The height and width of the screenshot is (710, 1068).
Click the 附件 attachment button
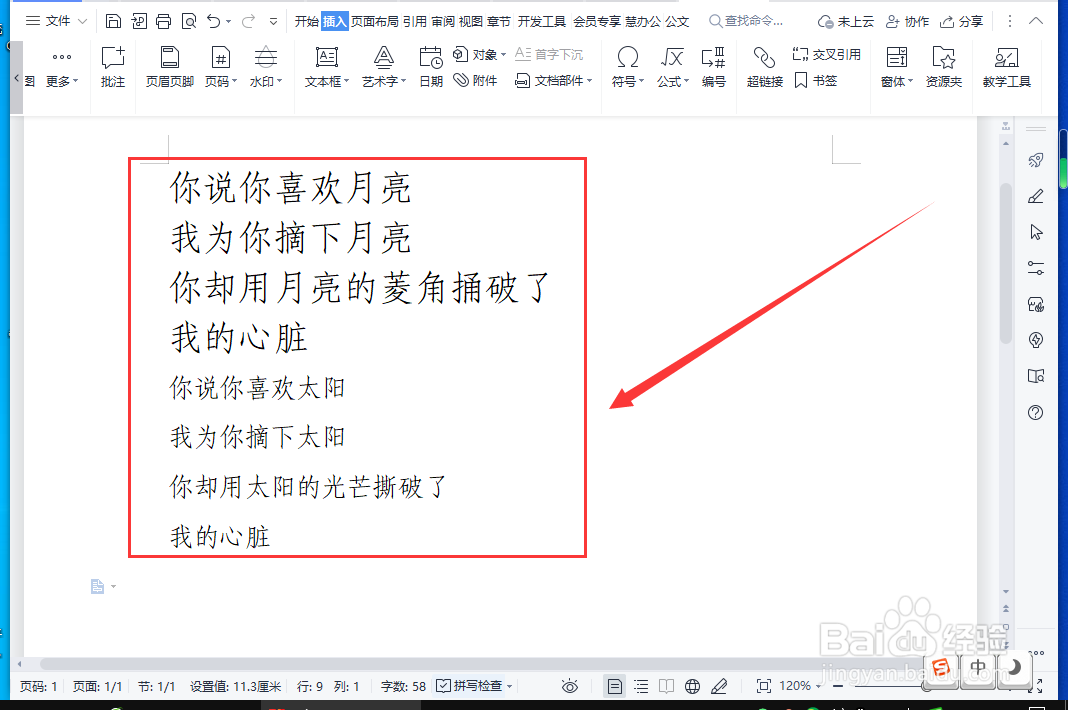[x=475, y=80]
